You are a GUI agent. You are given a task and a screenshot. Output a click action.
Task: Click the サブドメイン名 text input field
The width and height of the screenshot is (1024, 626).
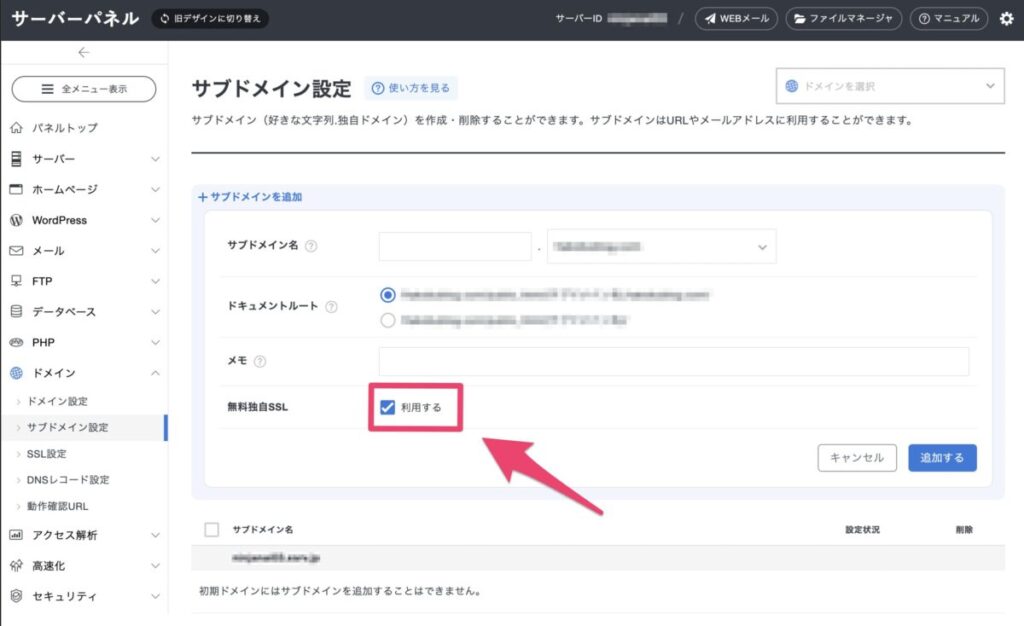tap(455, 246)
